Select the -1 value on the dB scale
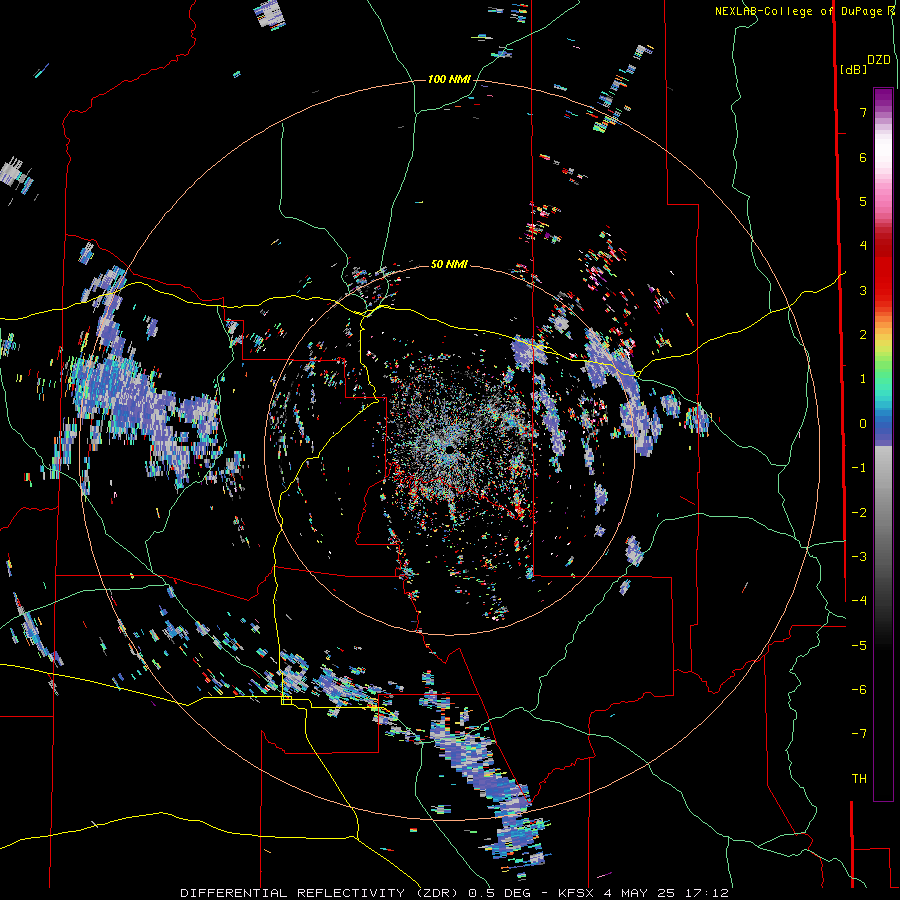Screen dimensions: 900x900 (x=859, y=468)
